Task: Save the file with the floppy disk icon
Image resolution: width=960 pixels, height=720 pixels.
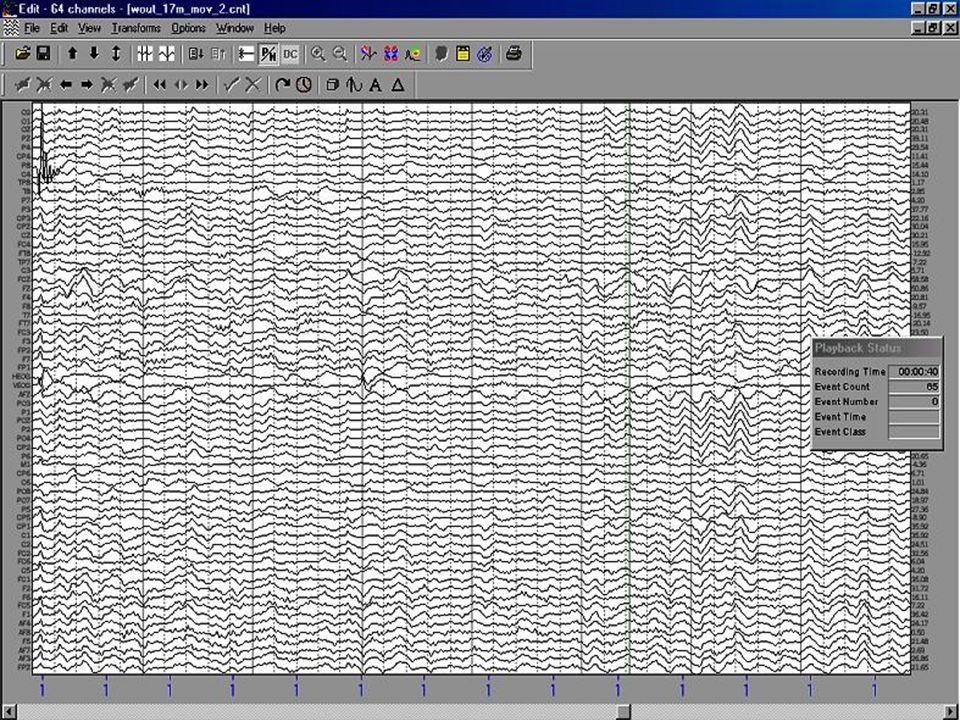Action: pos(43,54)
